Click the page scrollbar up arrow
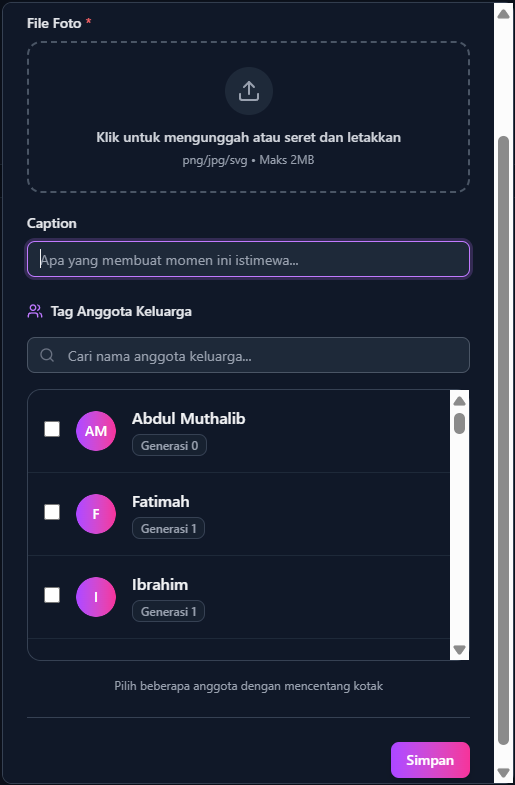Screen dimensions: 515x785 [x=503, y=13]
